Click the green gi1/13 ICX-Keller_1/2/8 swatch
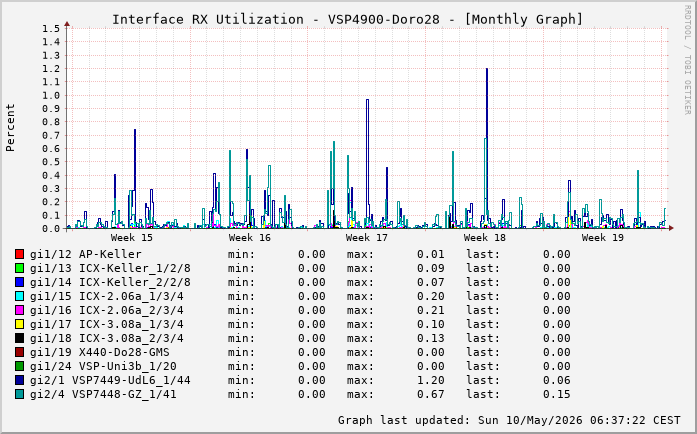697x434 pixels. 19,268
